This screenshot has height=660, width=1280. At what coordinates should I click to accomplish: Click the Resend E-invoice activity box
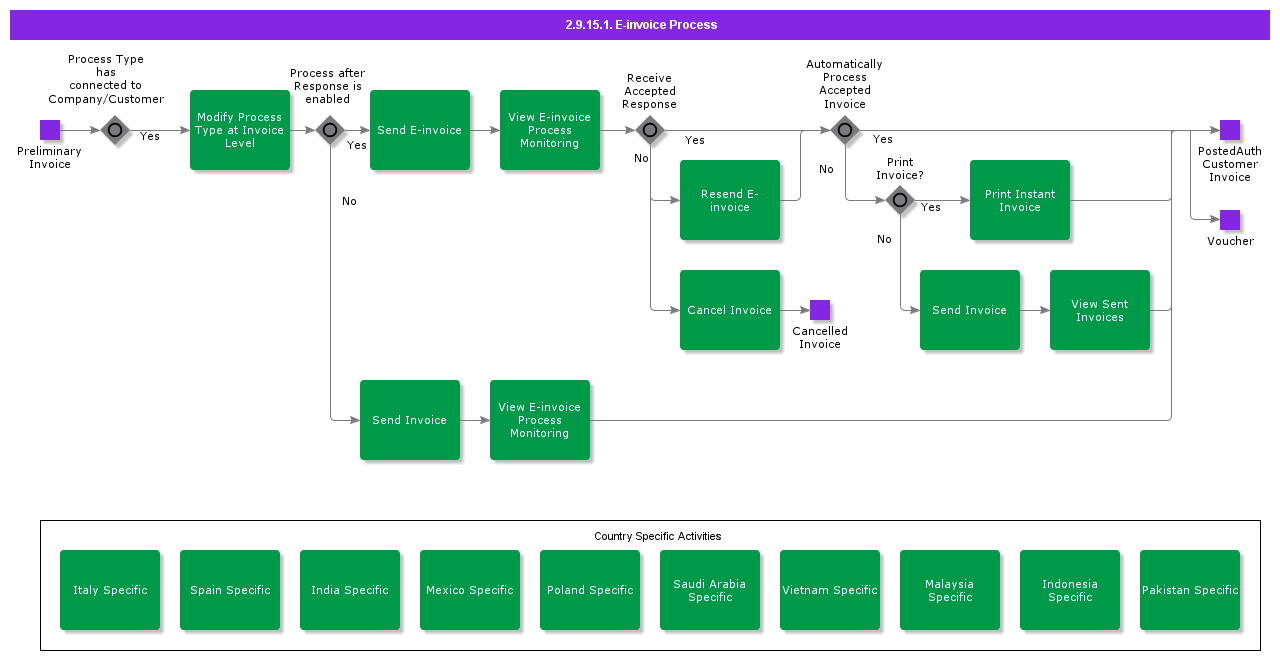(730, 200)
